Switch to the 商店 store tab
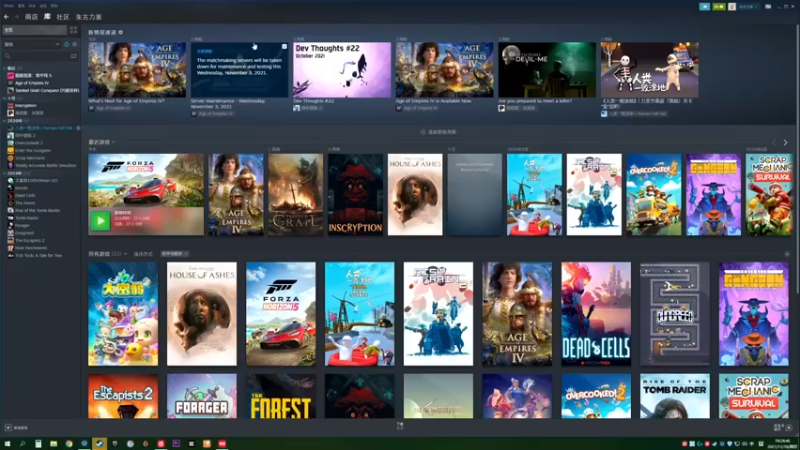 point(31,17)
